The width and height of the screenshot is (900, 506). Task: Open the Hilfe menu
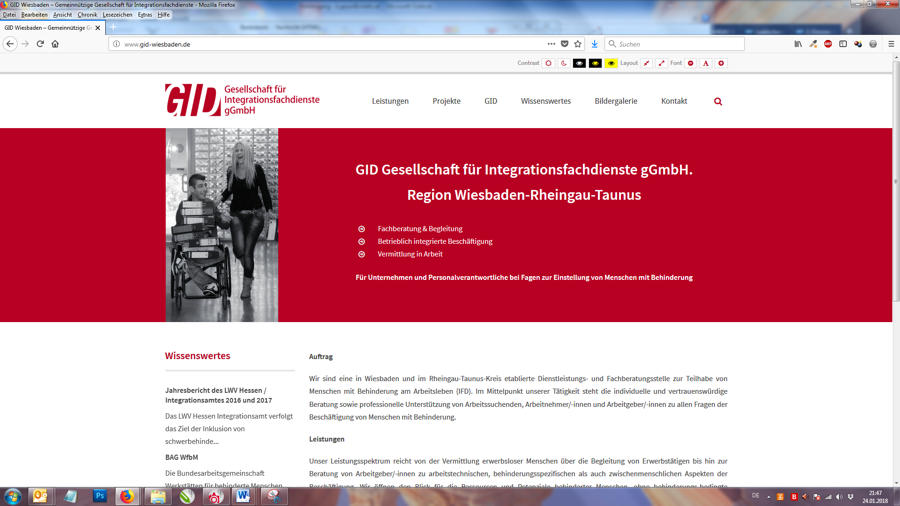click(x=164, y=15)
